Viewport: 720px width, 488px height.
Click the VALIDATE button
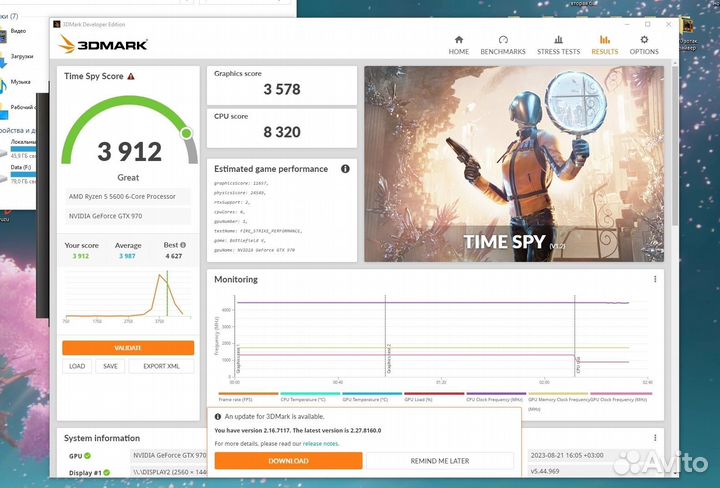[128, 348]
